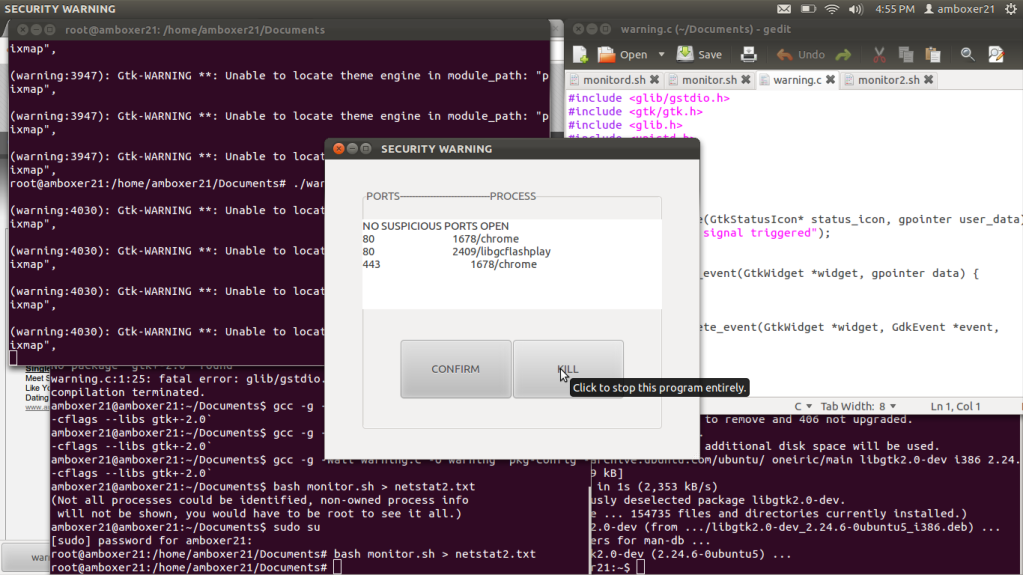The width and height of the screenshot is (1023, 575).
Task: Open the system settings gear menu
Action: (1011, 9)
